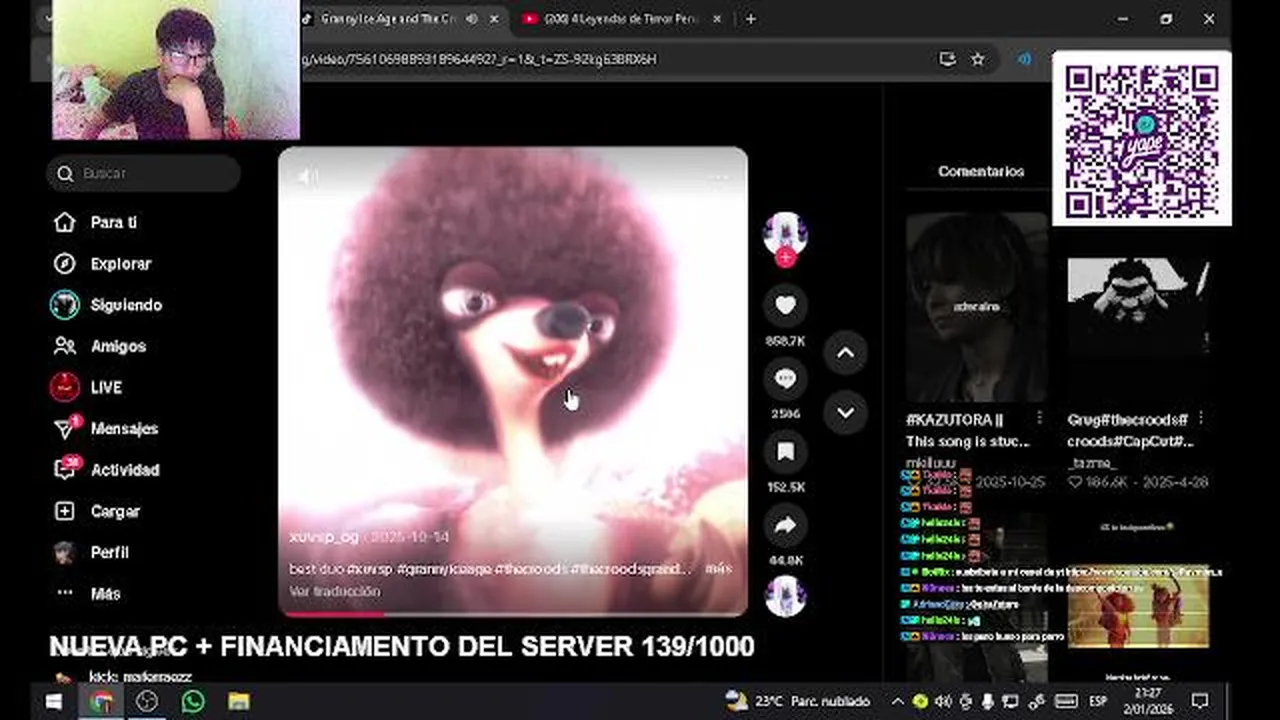Viewport: 1280px width, 720px height.
Task: Open a new browser tab
Action: 750,19
